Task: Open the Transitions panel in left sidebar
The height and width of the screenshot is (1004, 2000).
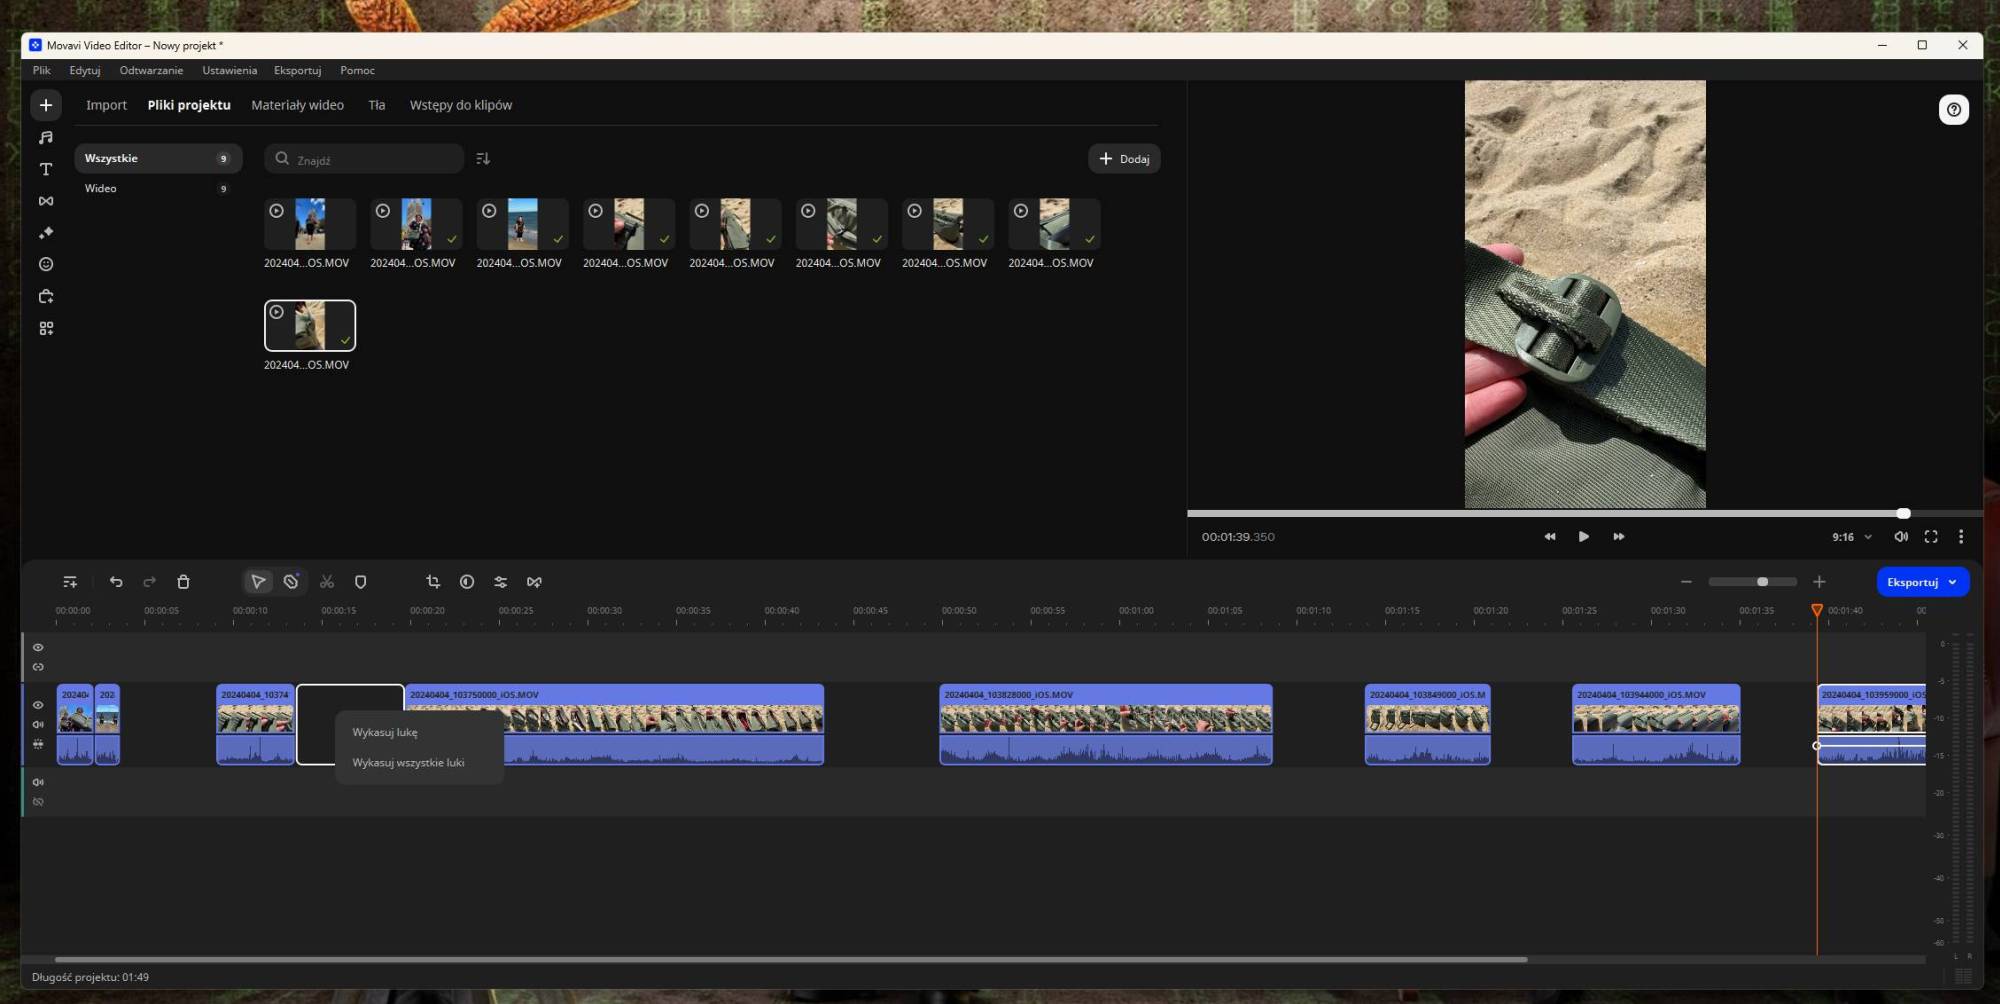Action: 46,201
